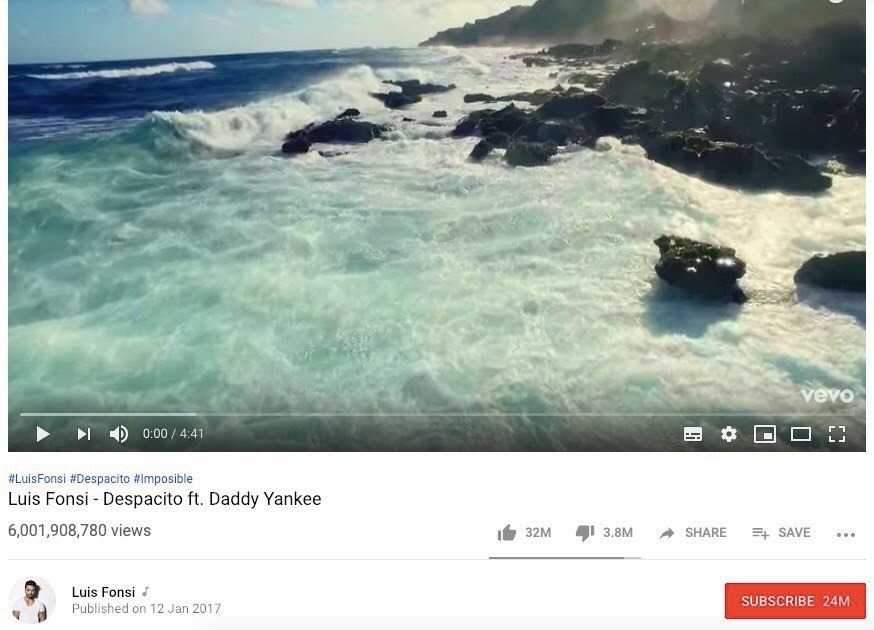Viewport: 874px width, 630px height.
Task: Open the more actions menu
Action: click(x=846, y=535)
